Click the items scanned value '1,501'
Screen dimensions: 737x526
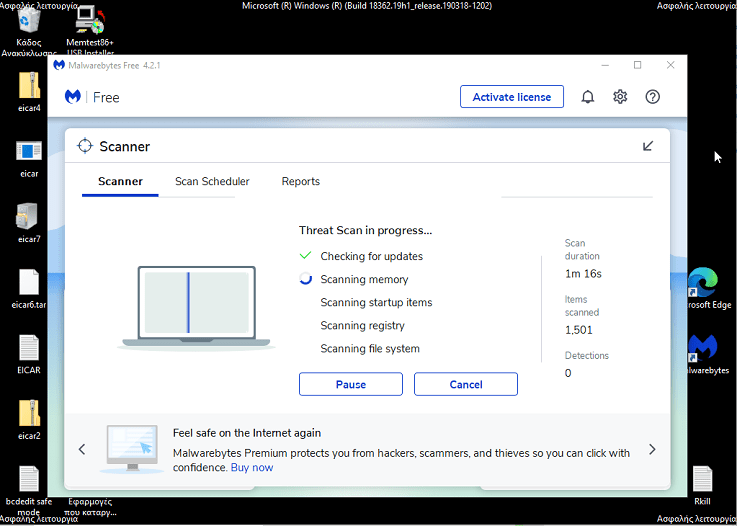[x=579, y=330]
